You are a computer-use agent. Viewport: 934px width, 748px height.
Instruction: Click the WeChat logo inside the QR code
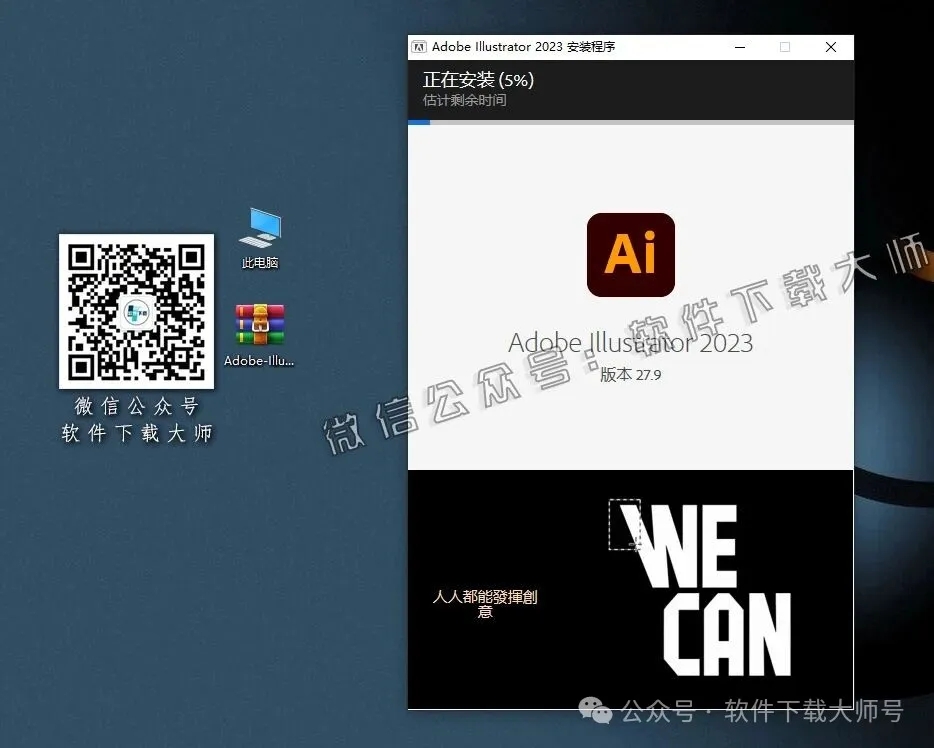[x=136, y=311]
